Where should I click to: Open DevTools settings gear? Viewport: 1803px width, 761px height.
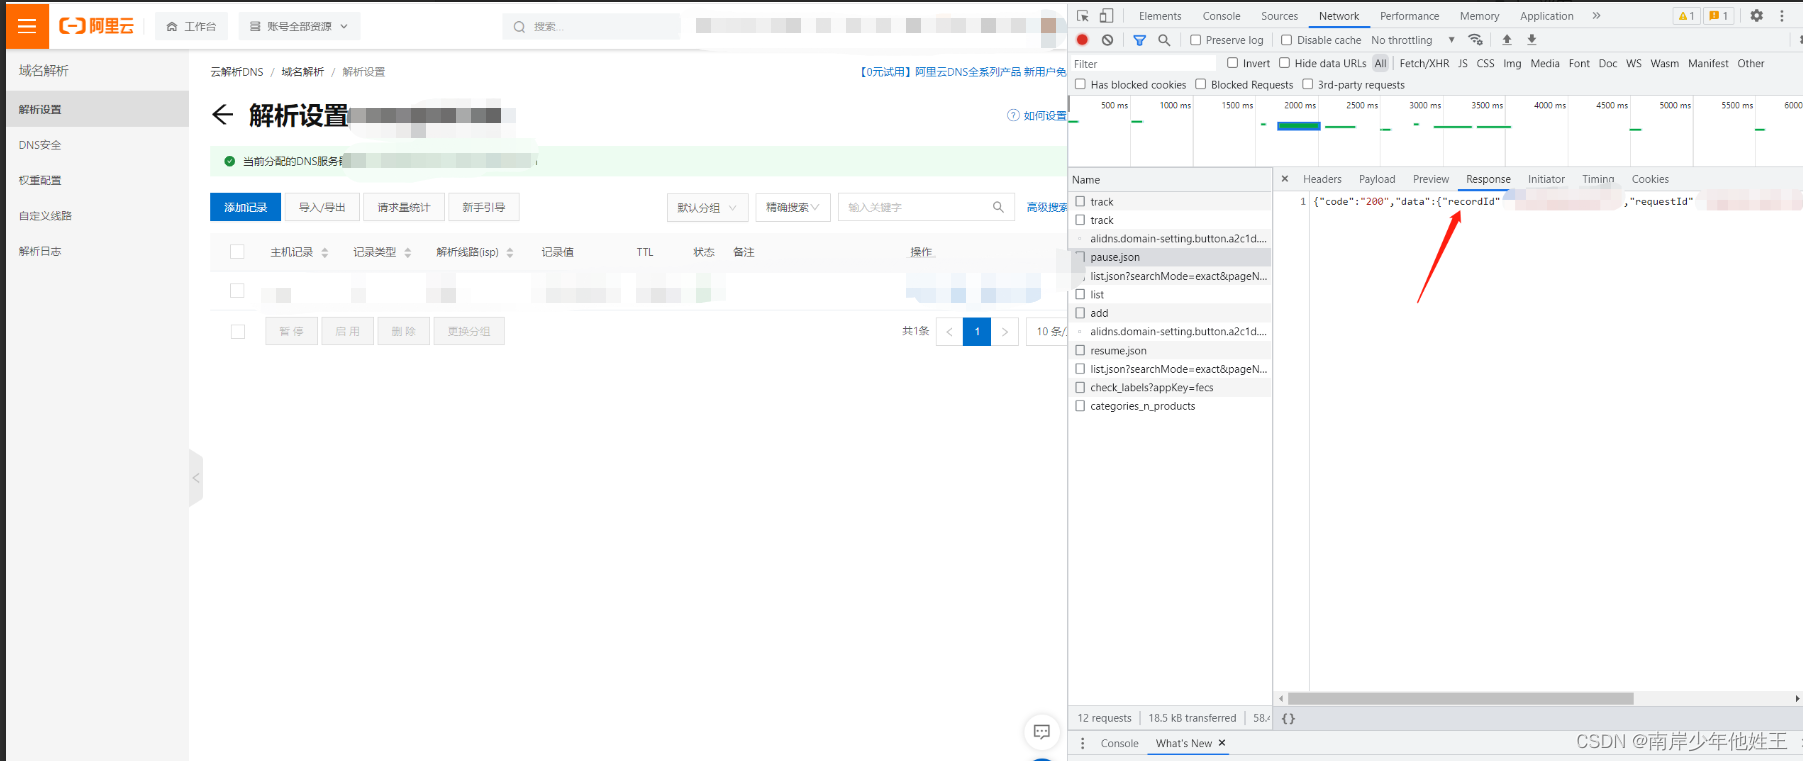[x=1756, y=16]
